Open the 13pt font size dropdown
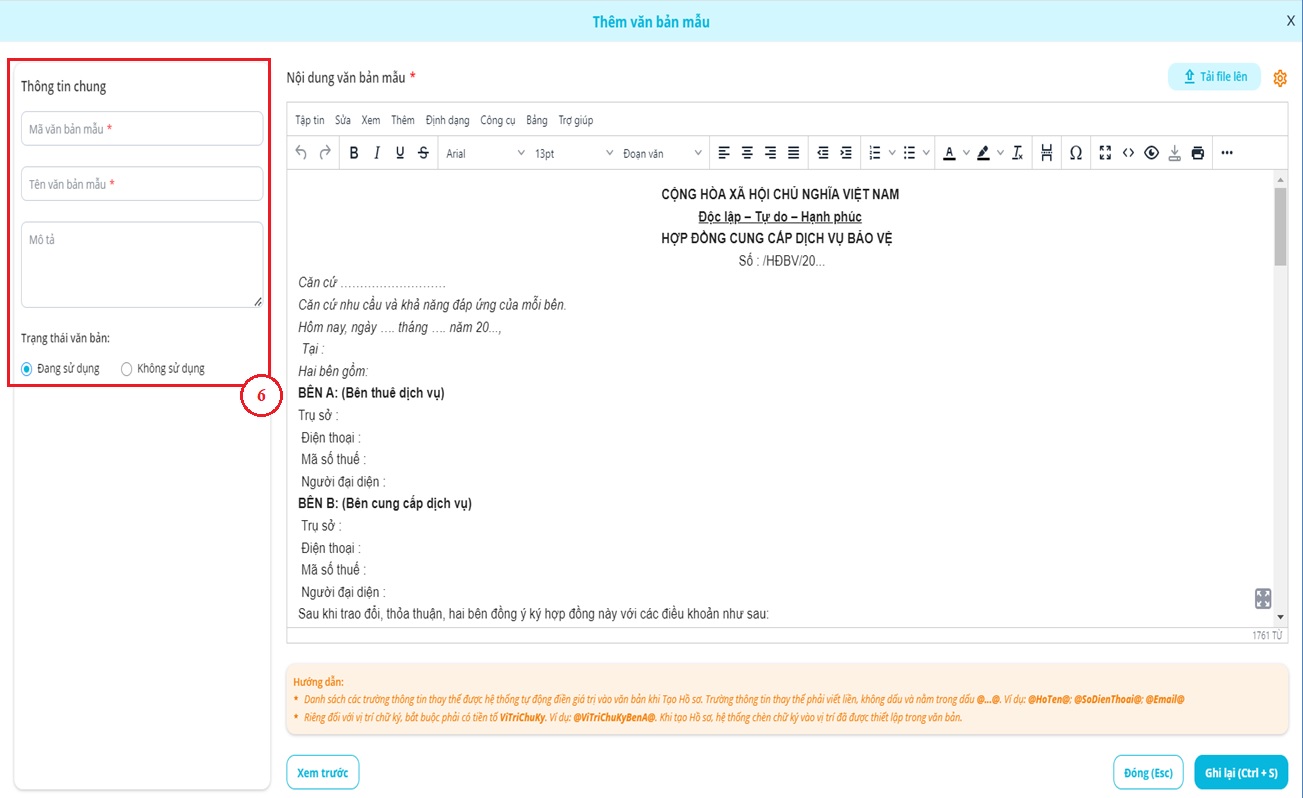 [x=573, y=153]
